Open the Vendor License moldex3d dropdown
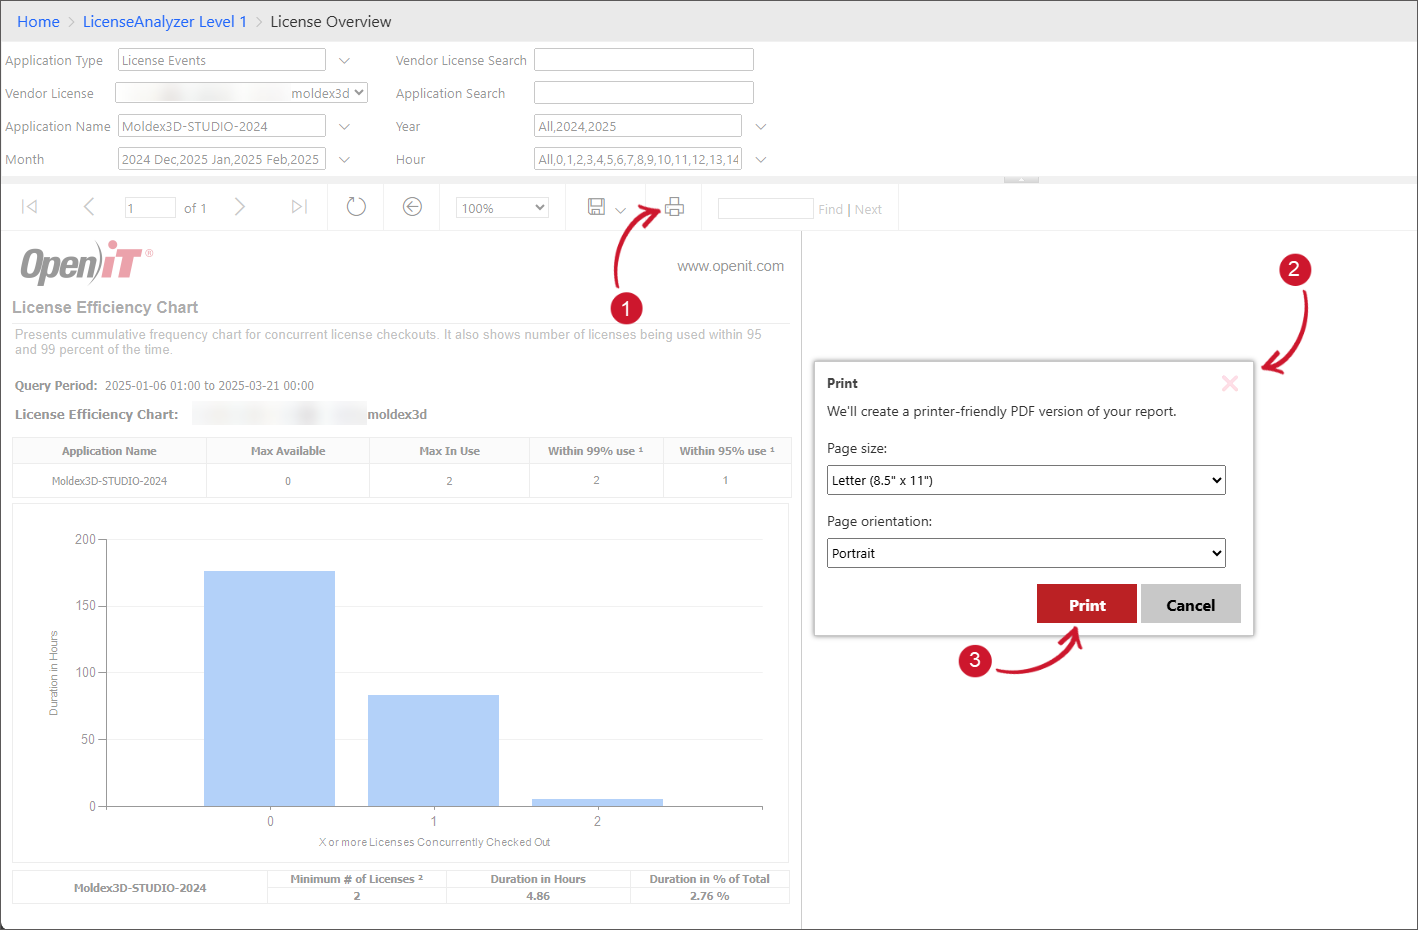1418x930 pixels. (x=242, y=93)
